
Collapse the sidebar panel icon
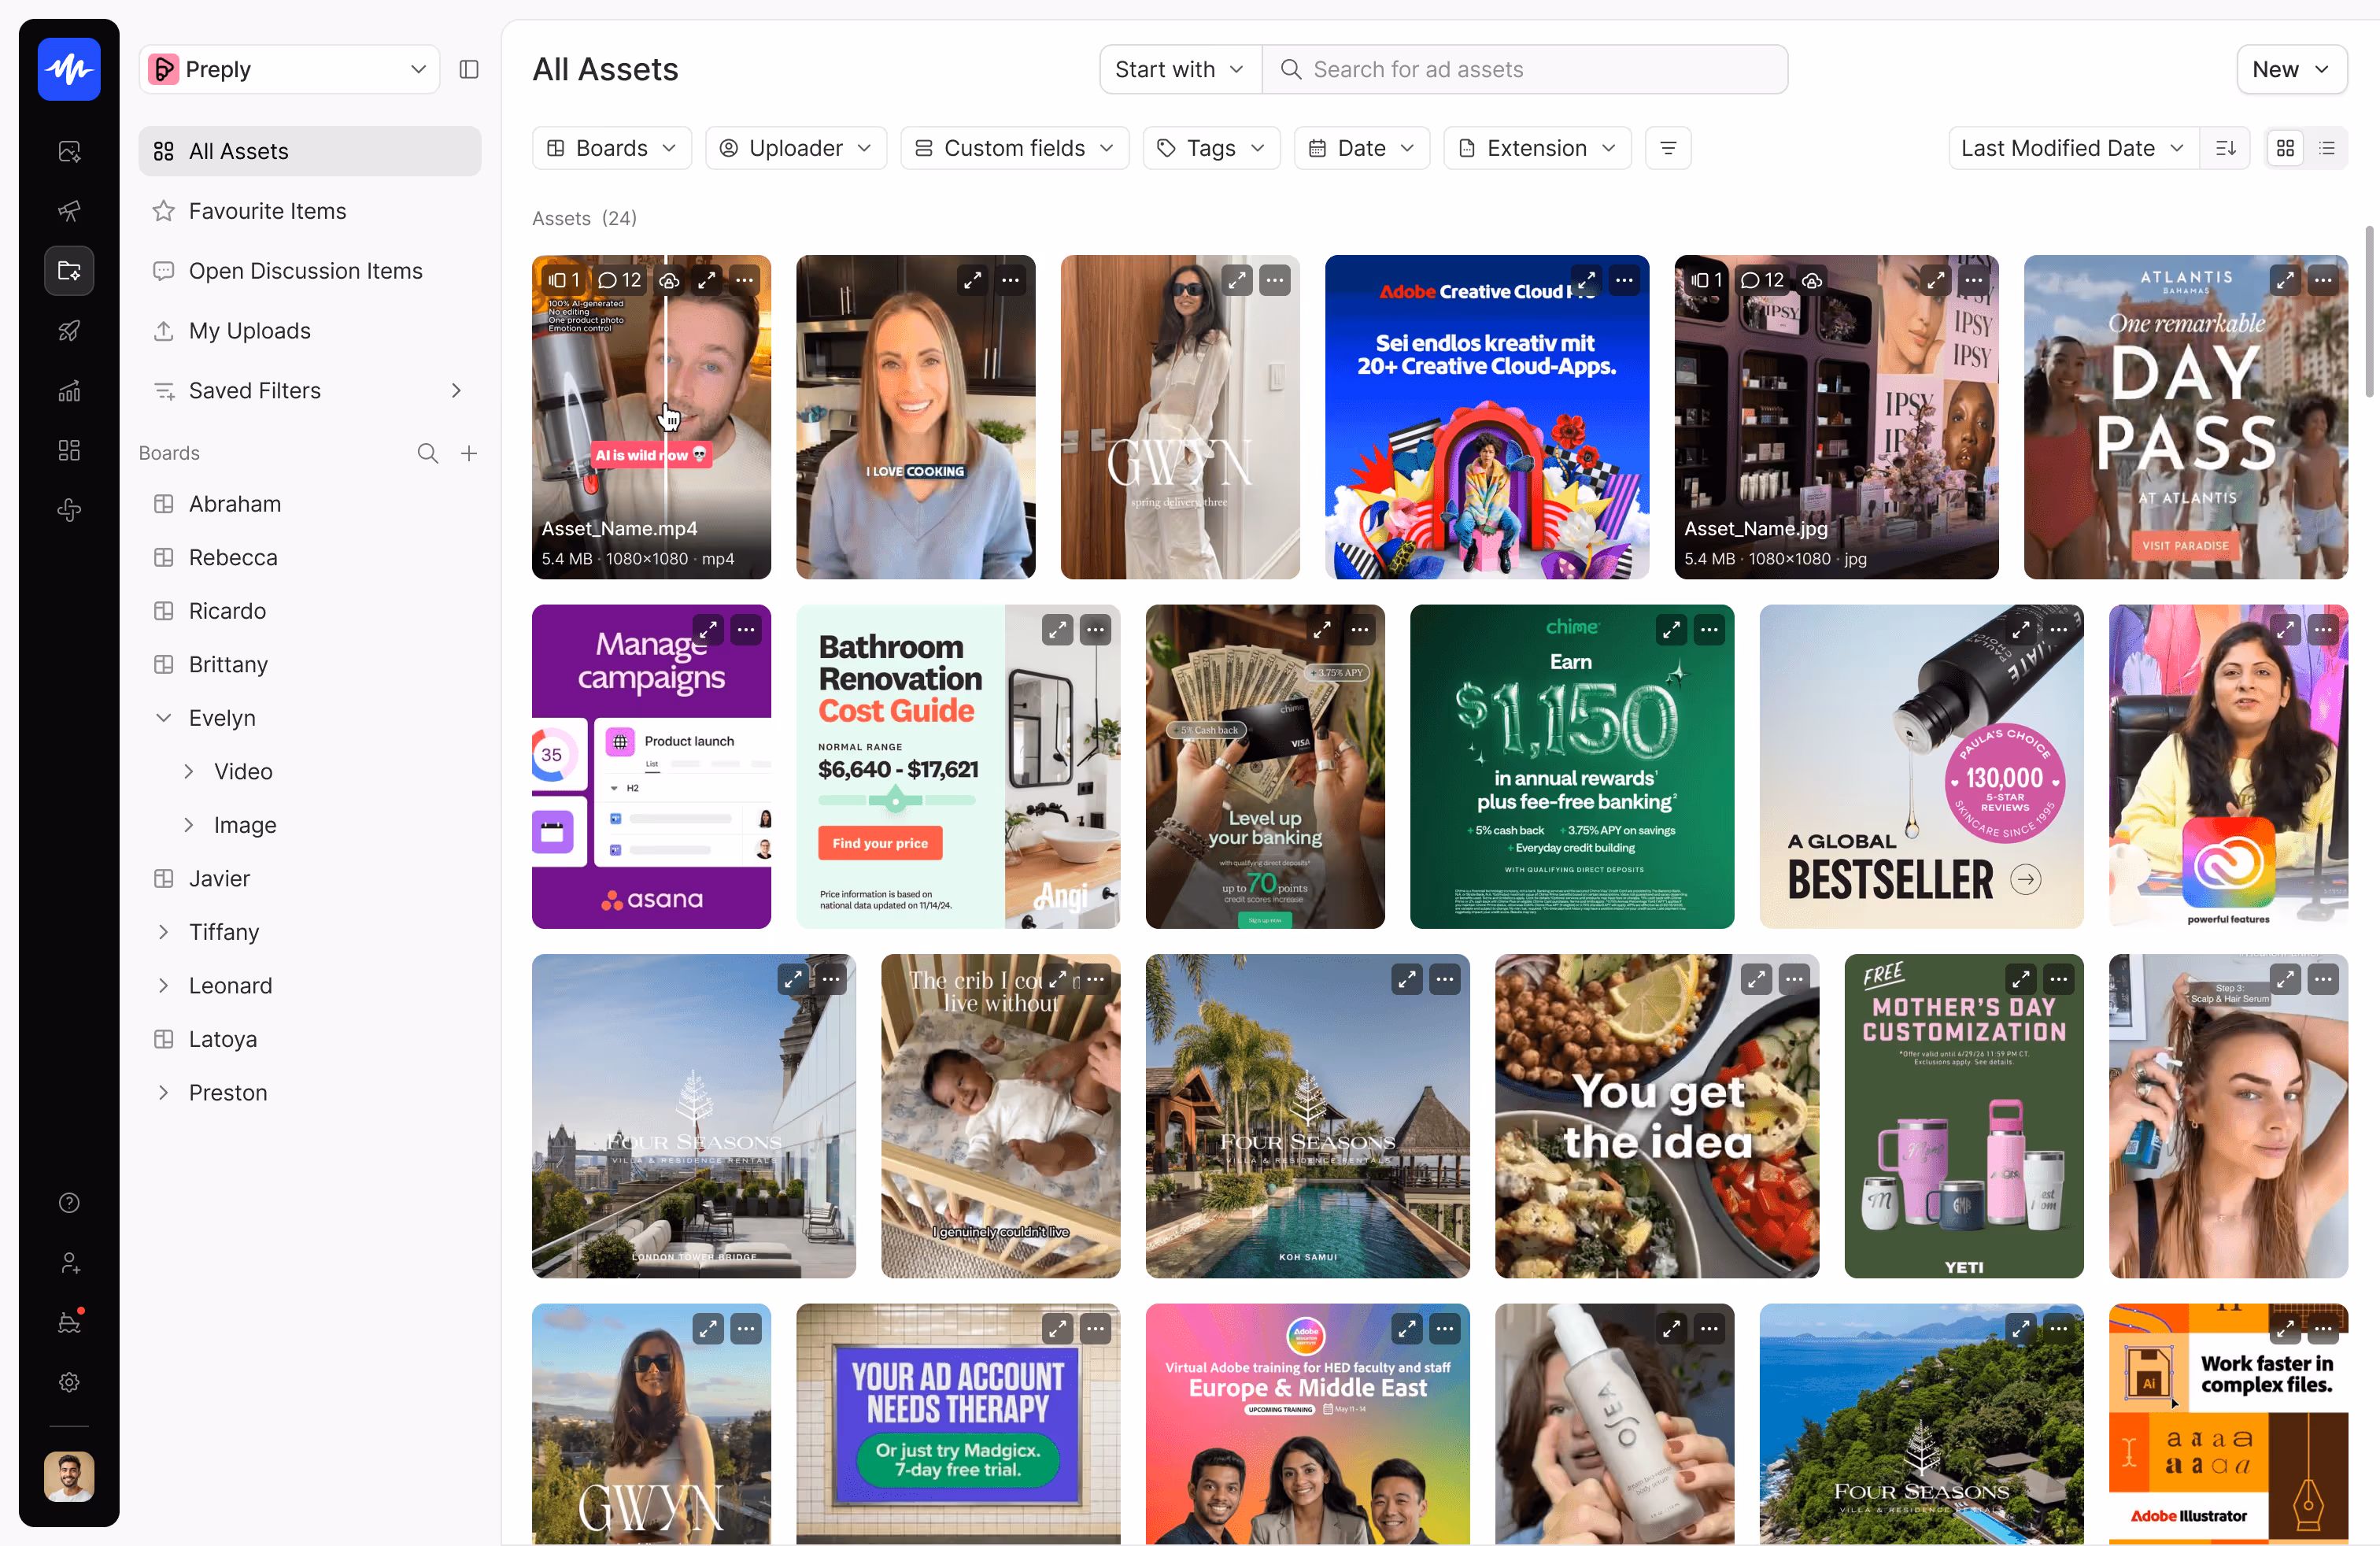(x=469, y=69)
